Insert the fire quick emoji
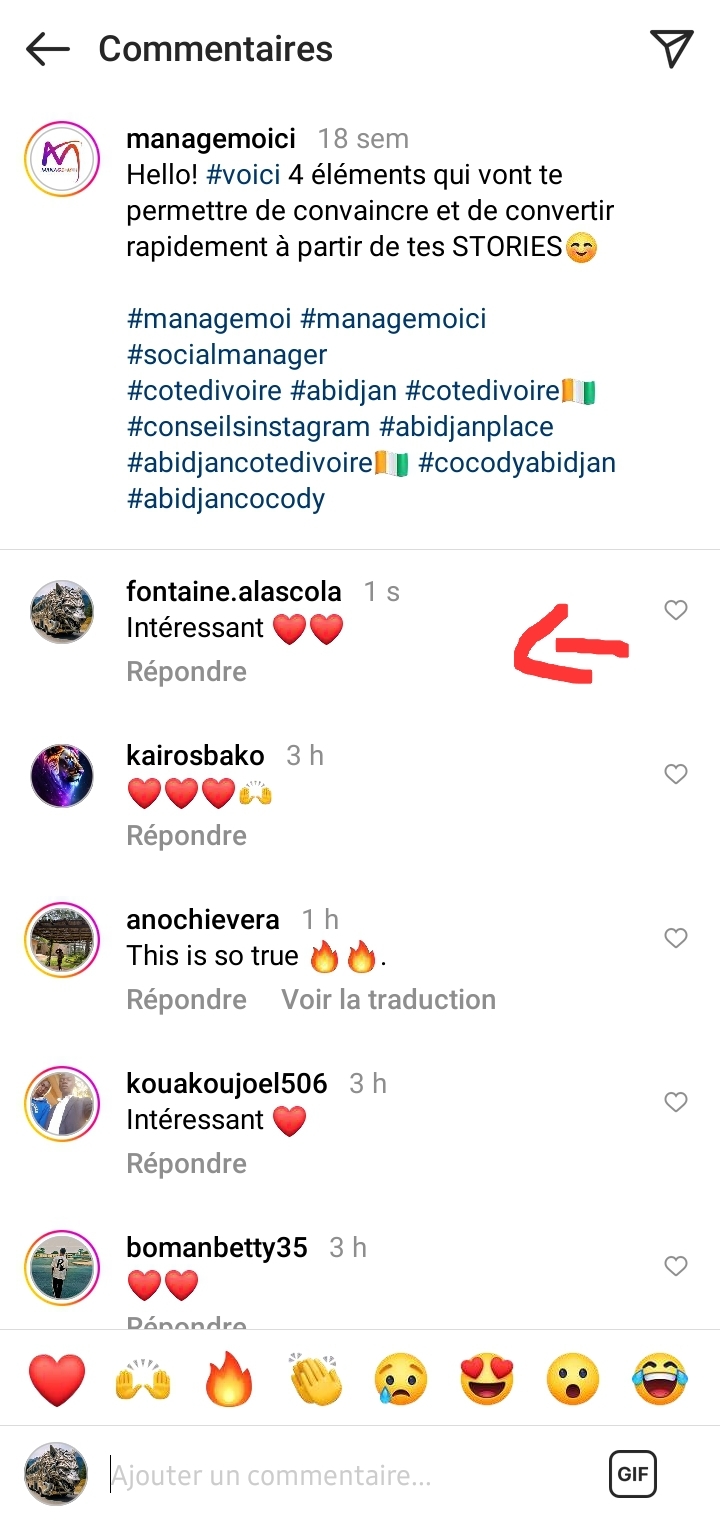The image size is (720, 1522). (229, 1380)
